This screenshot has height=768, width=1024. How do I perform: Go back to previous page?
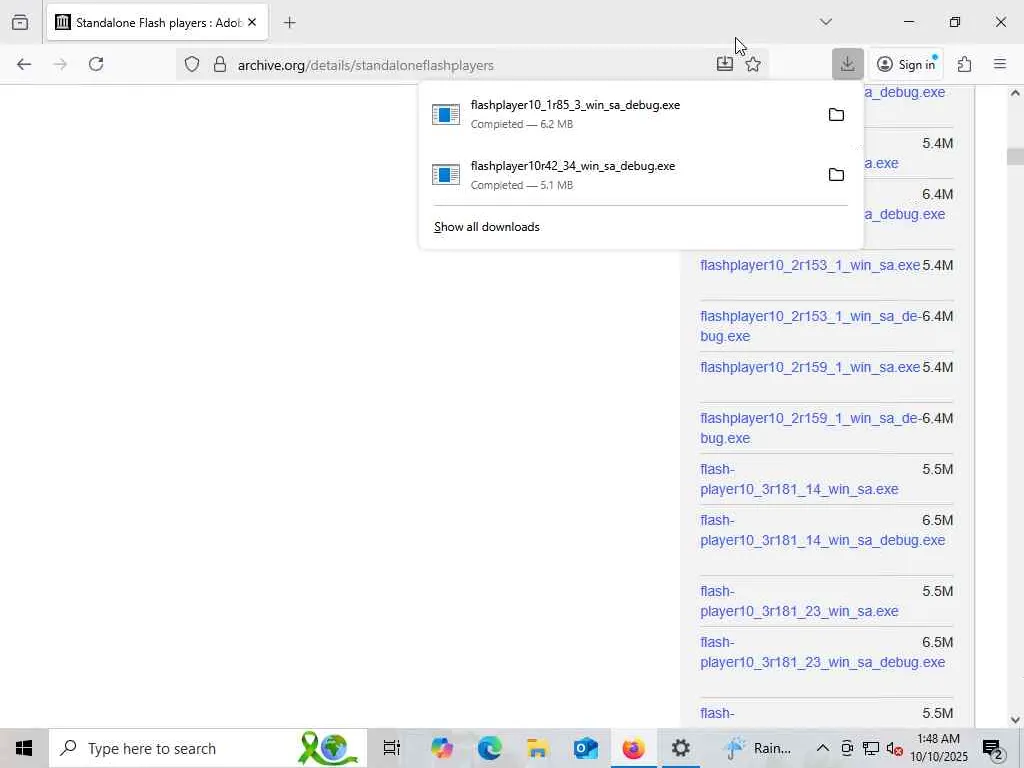[24, 64]
